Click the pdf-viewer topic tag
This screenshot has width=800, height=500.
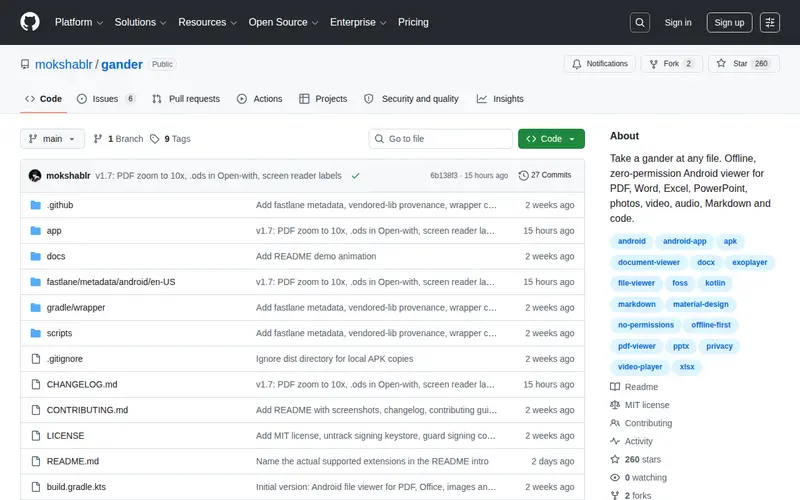(x=636, y=346)
